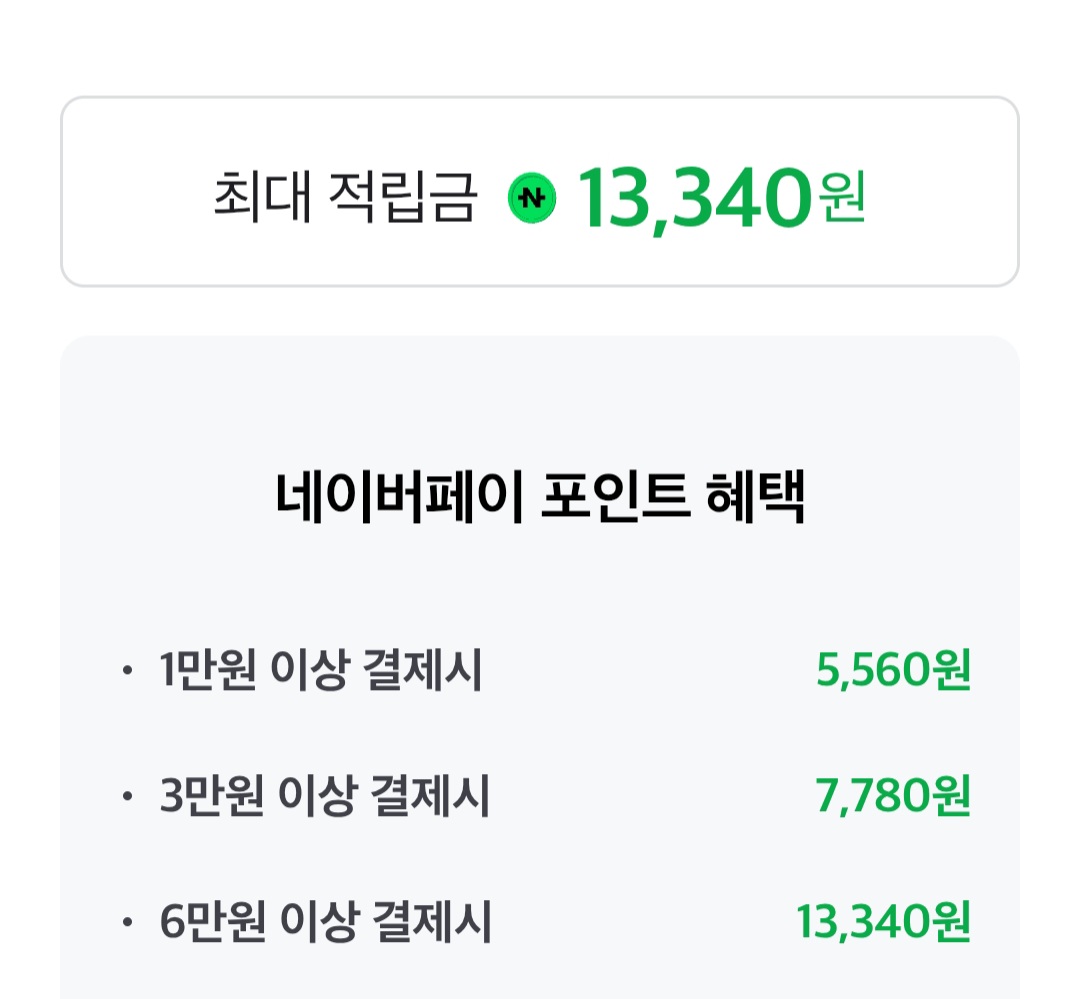Image resolution: width=1080 pixels, height=999 pixels.
Task: Tap the large 13,340 amount at the top
Action: coord(693,197)
